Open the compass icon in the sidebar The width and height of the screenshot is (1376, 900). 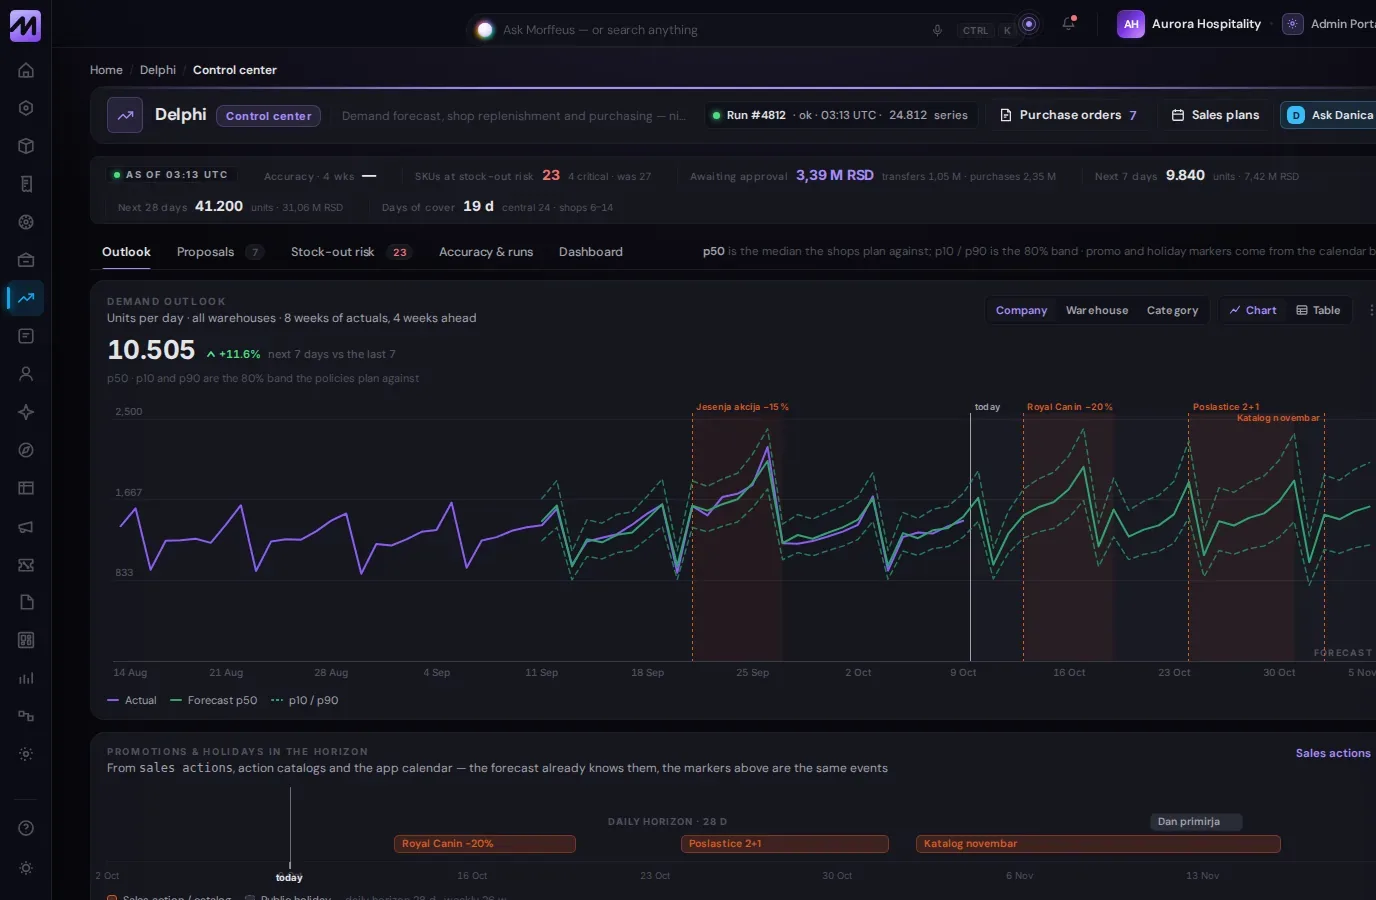pos(26,450)
